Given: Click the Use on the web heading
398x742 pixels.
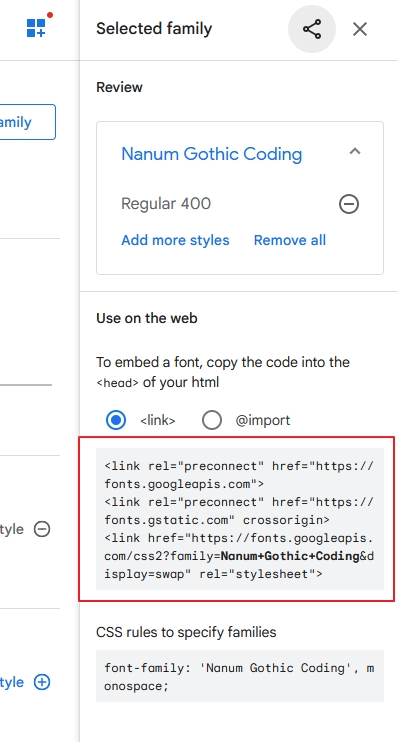Looking at the screenshot, I should 147,318.
